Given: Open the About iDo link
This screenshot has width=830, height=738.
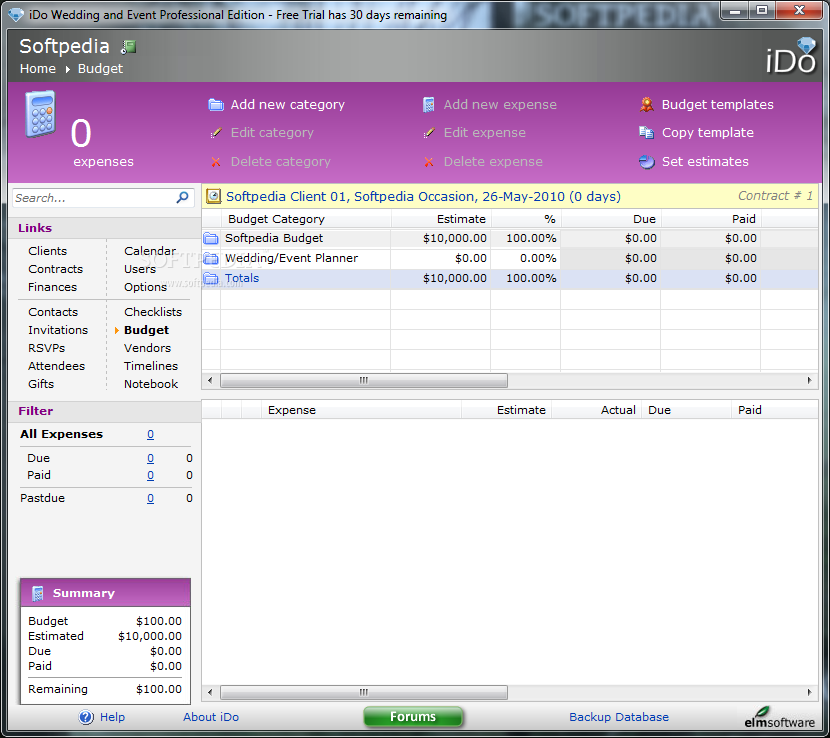Looking at the screenshot, I should pos(211,717).
